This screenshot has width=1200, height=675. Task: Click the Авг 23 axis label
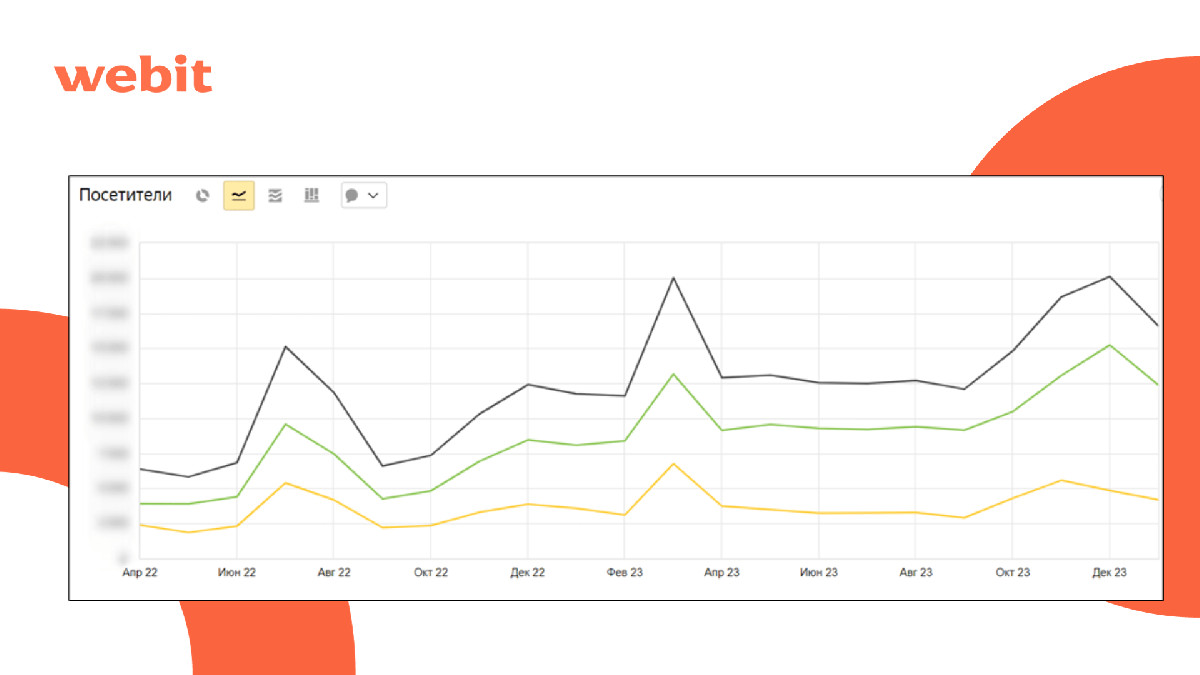click(x=915, y=572)
